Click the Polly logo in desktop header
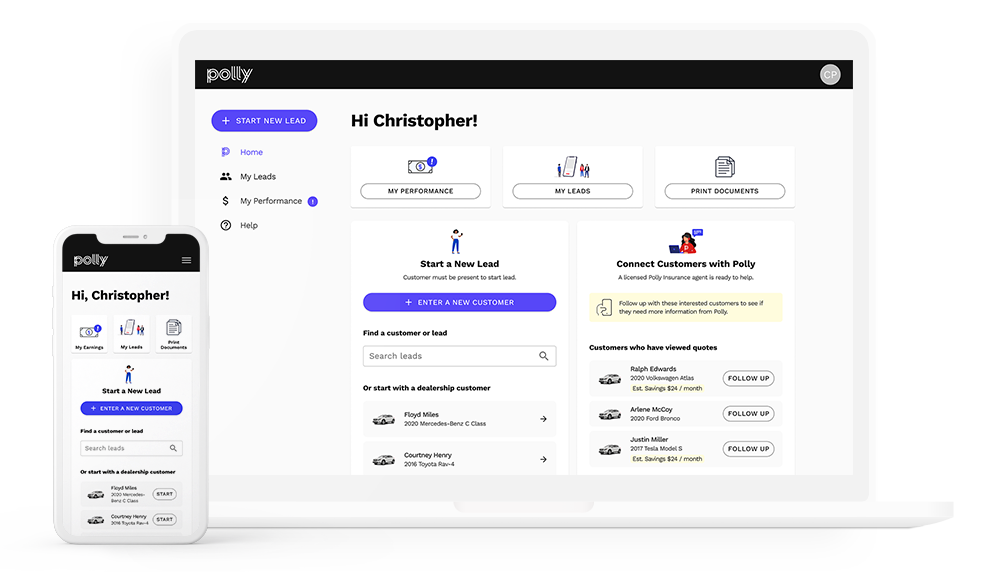The image size is (1000, 586). (x=229, y=75)
